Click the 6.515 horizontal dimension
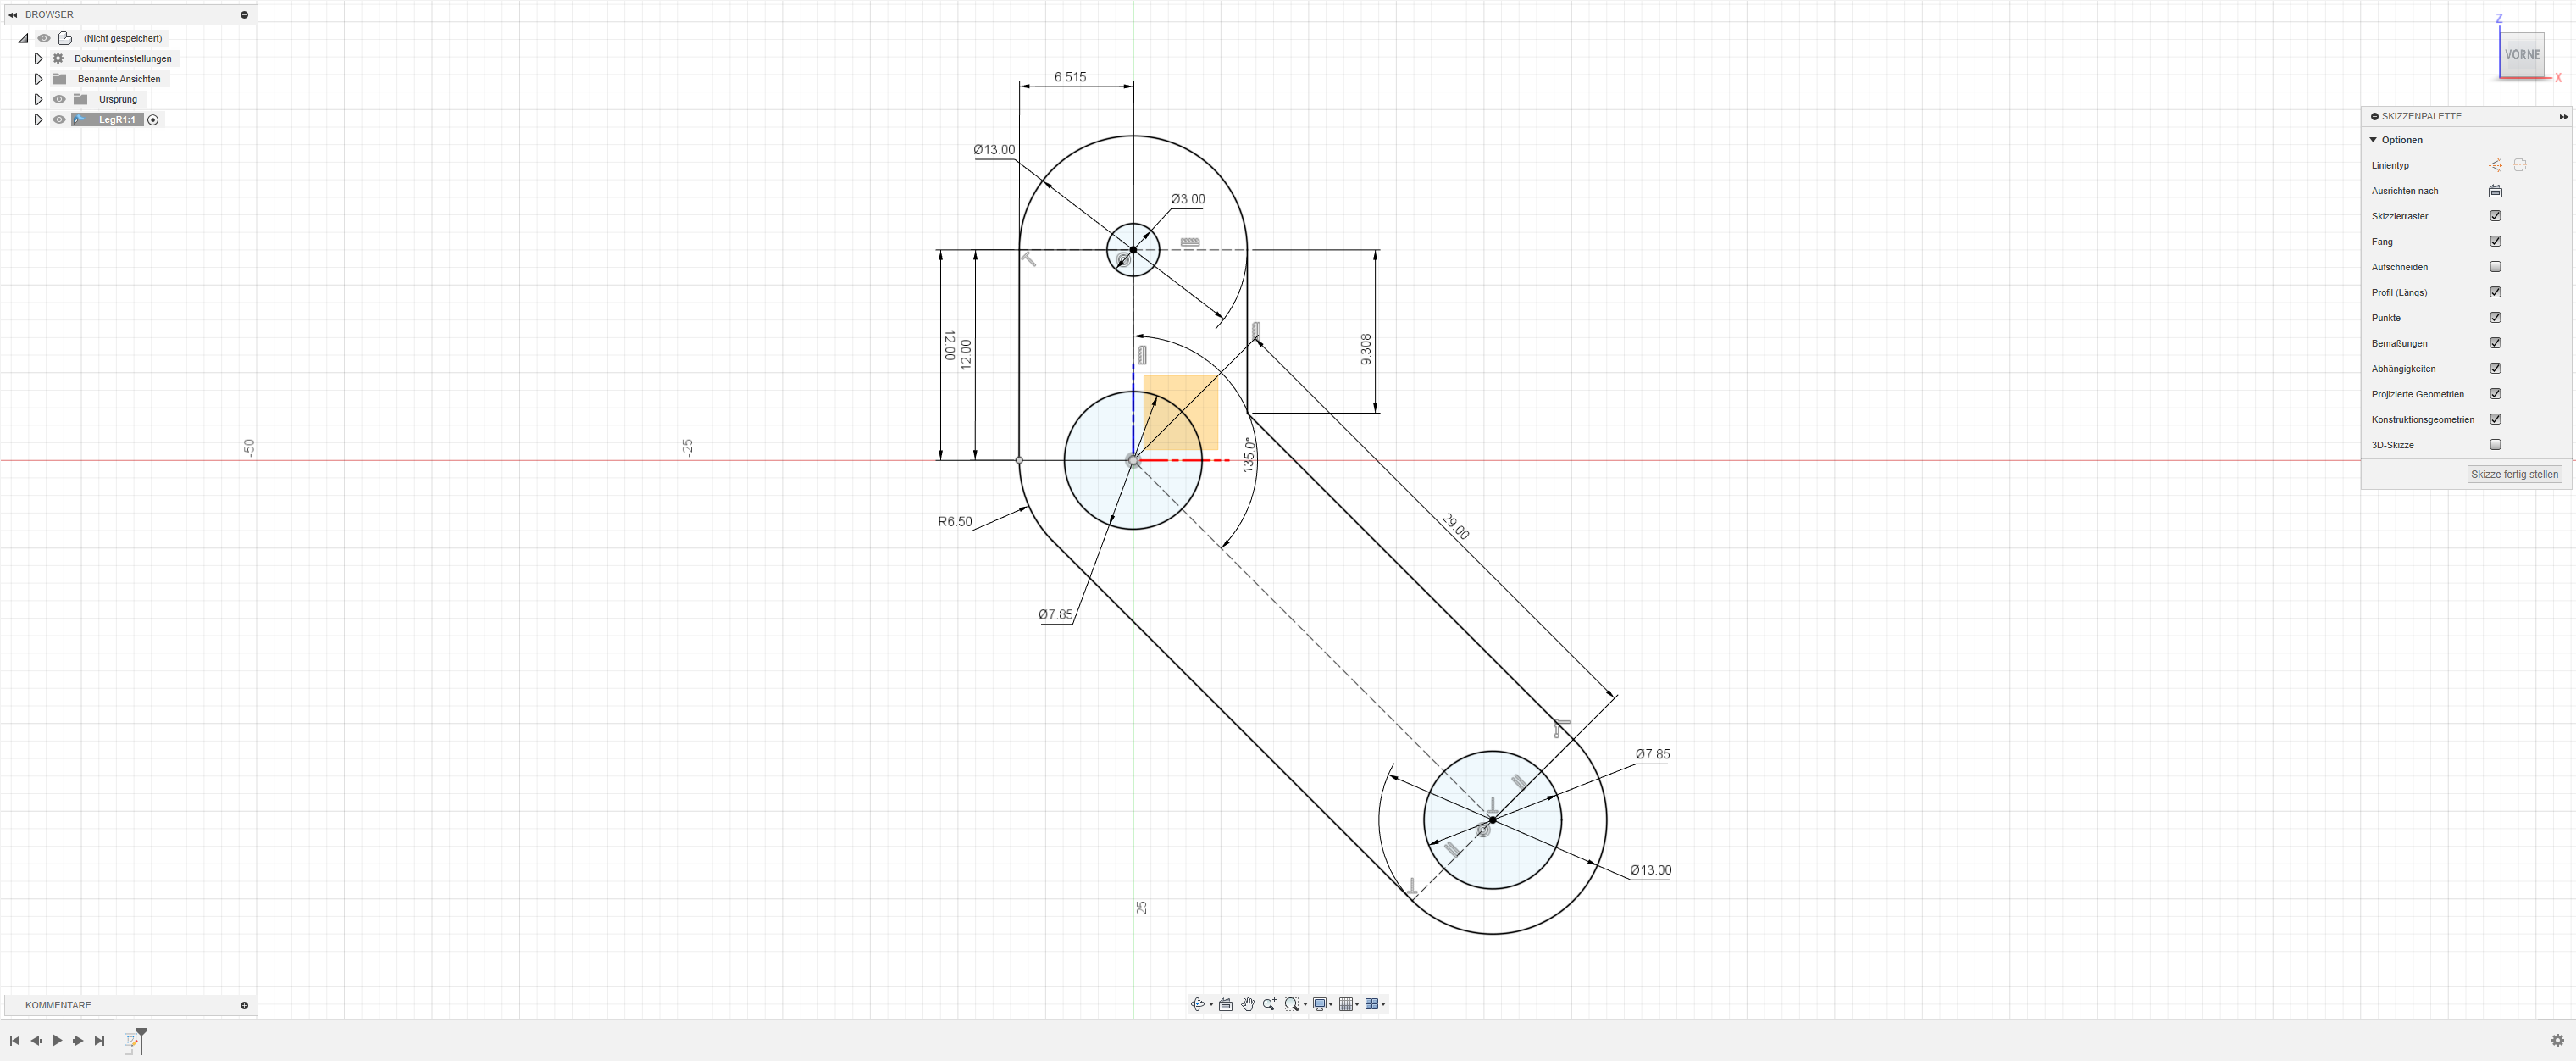 tap(1070, 77)
